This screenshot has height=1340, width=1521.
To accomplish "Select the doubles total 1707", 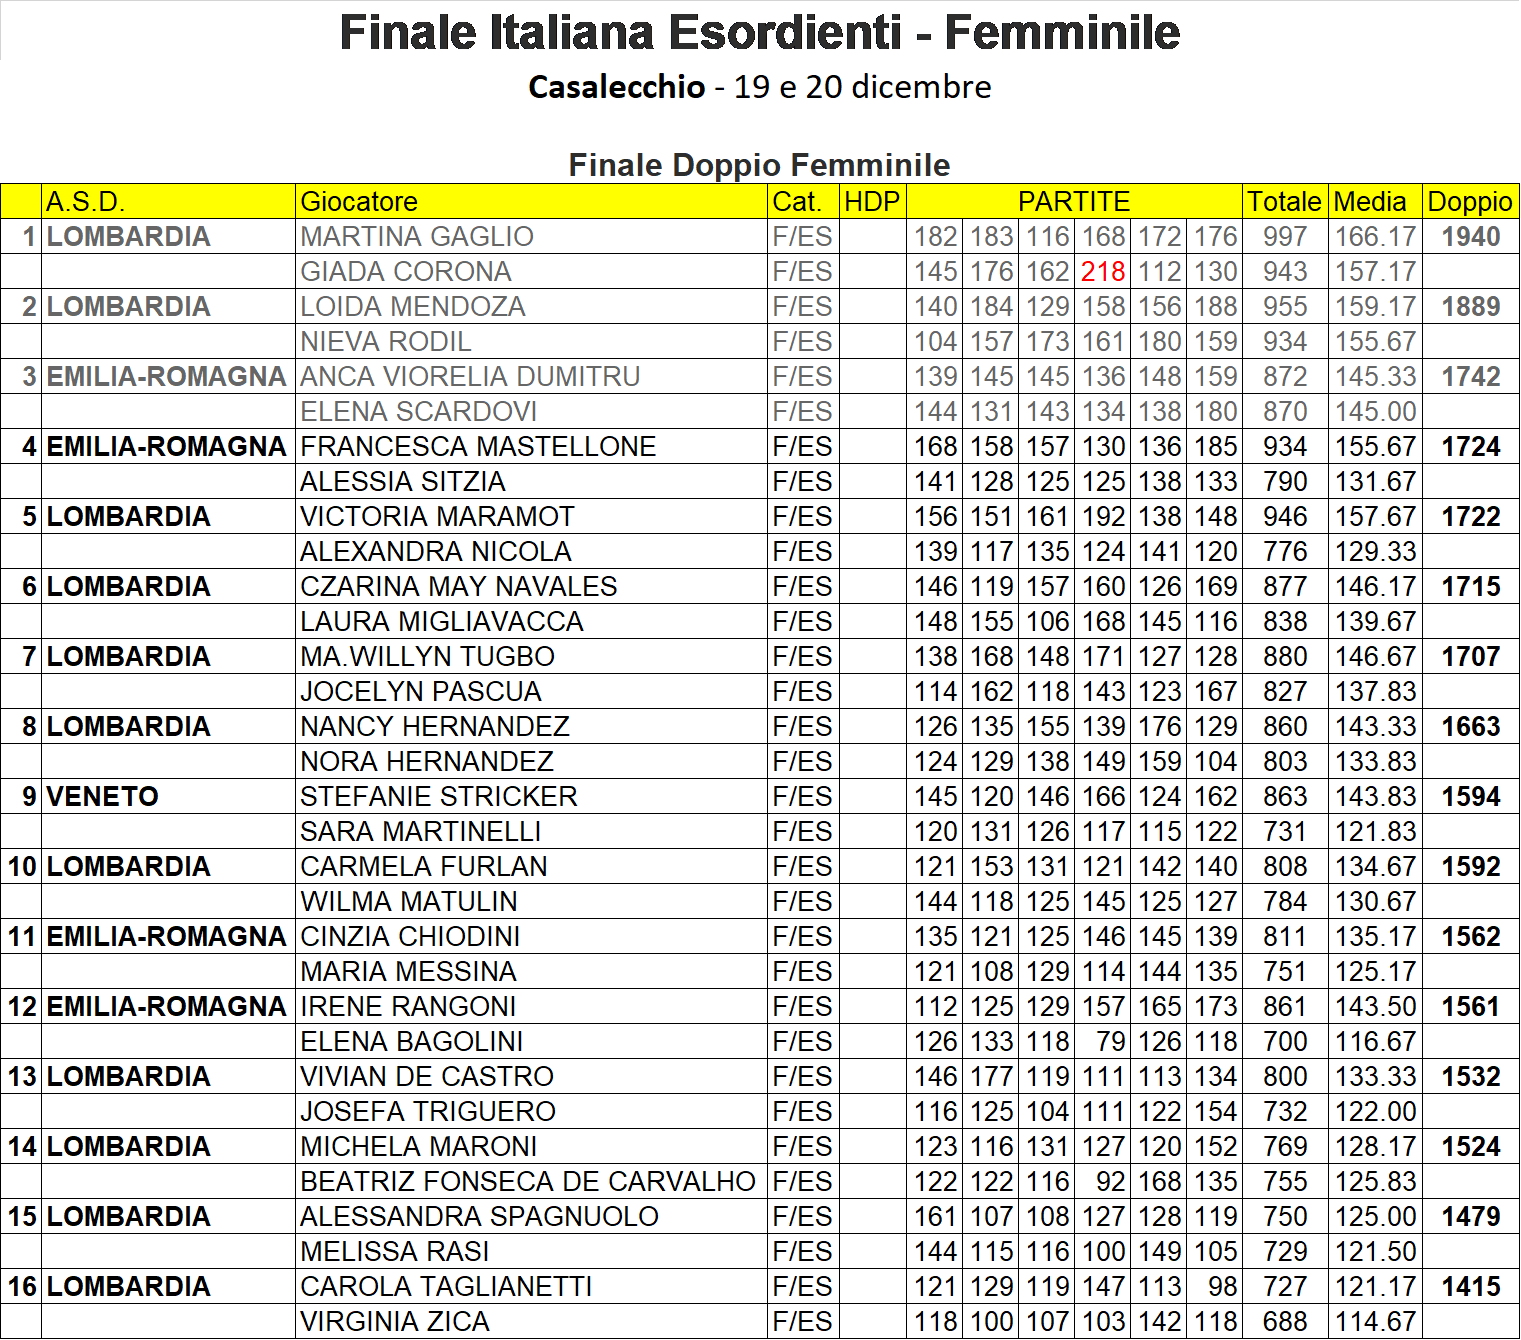I will 1471,657.
